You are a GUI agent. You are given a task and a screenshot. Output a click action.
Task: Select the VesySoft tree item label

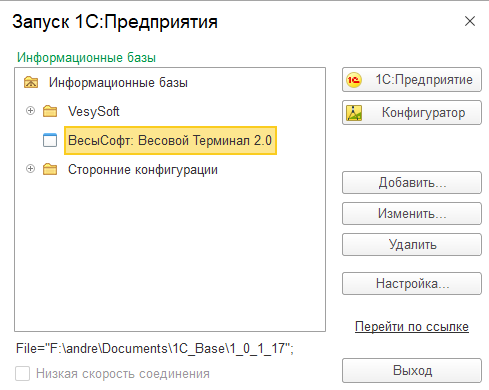(94, 111)
